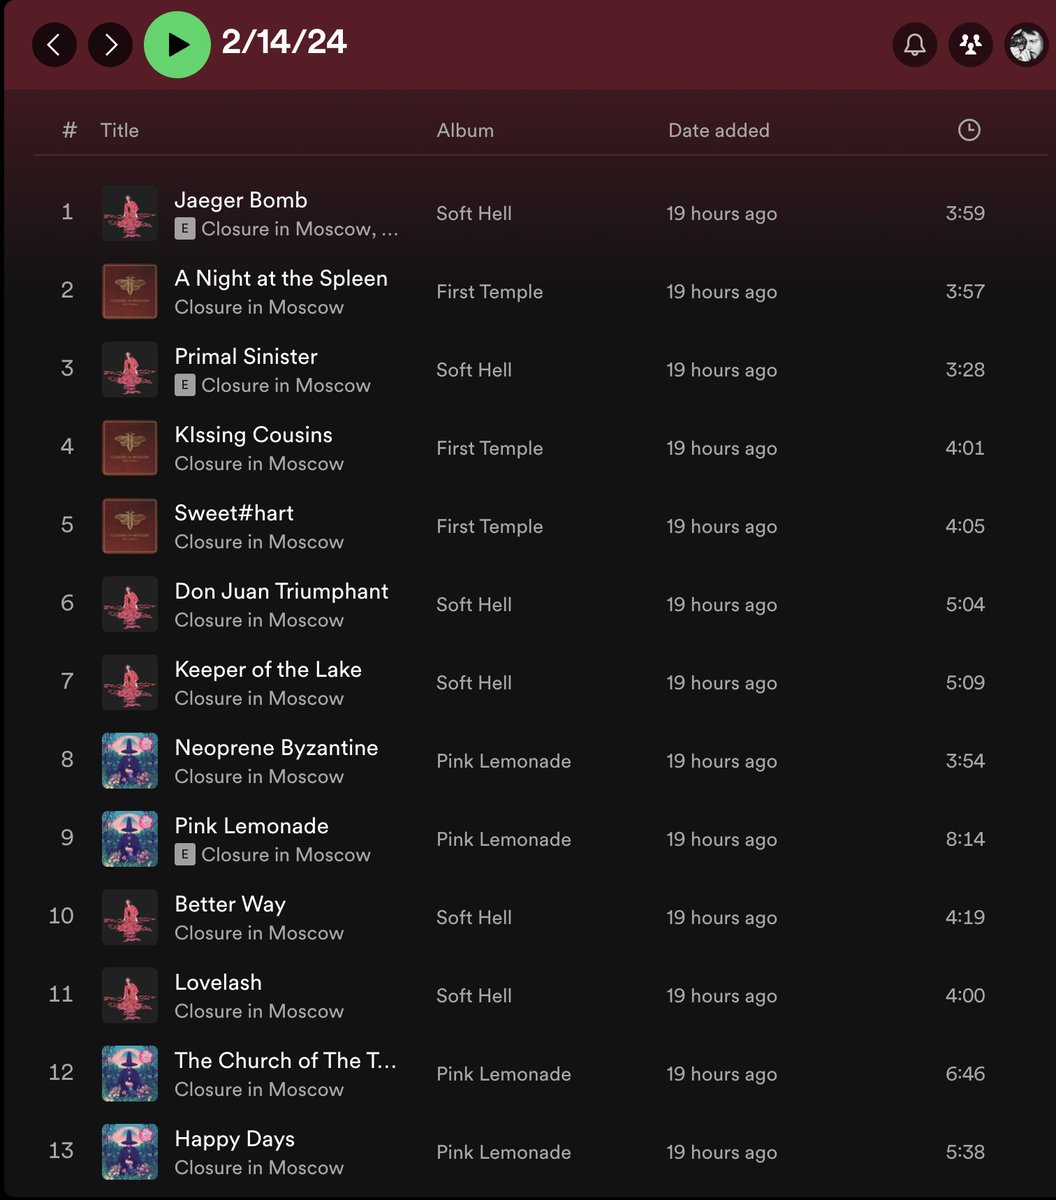1056x1200 pixels.
Task: Click the 6:46 duration in row 12
Action: click(x=965, y=1074)
